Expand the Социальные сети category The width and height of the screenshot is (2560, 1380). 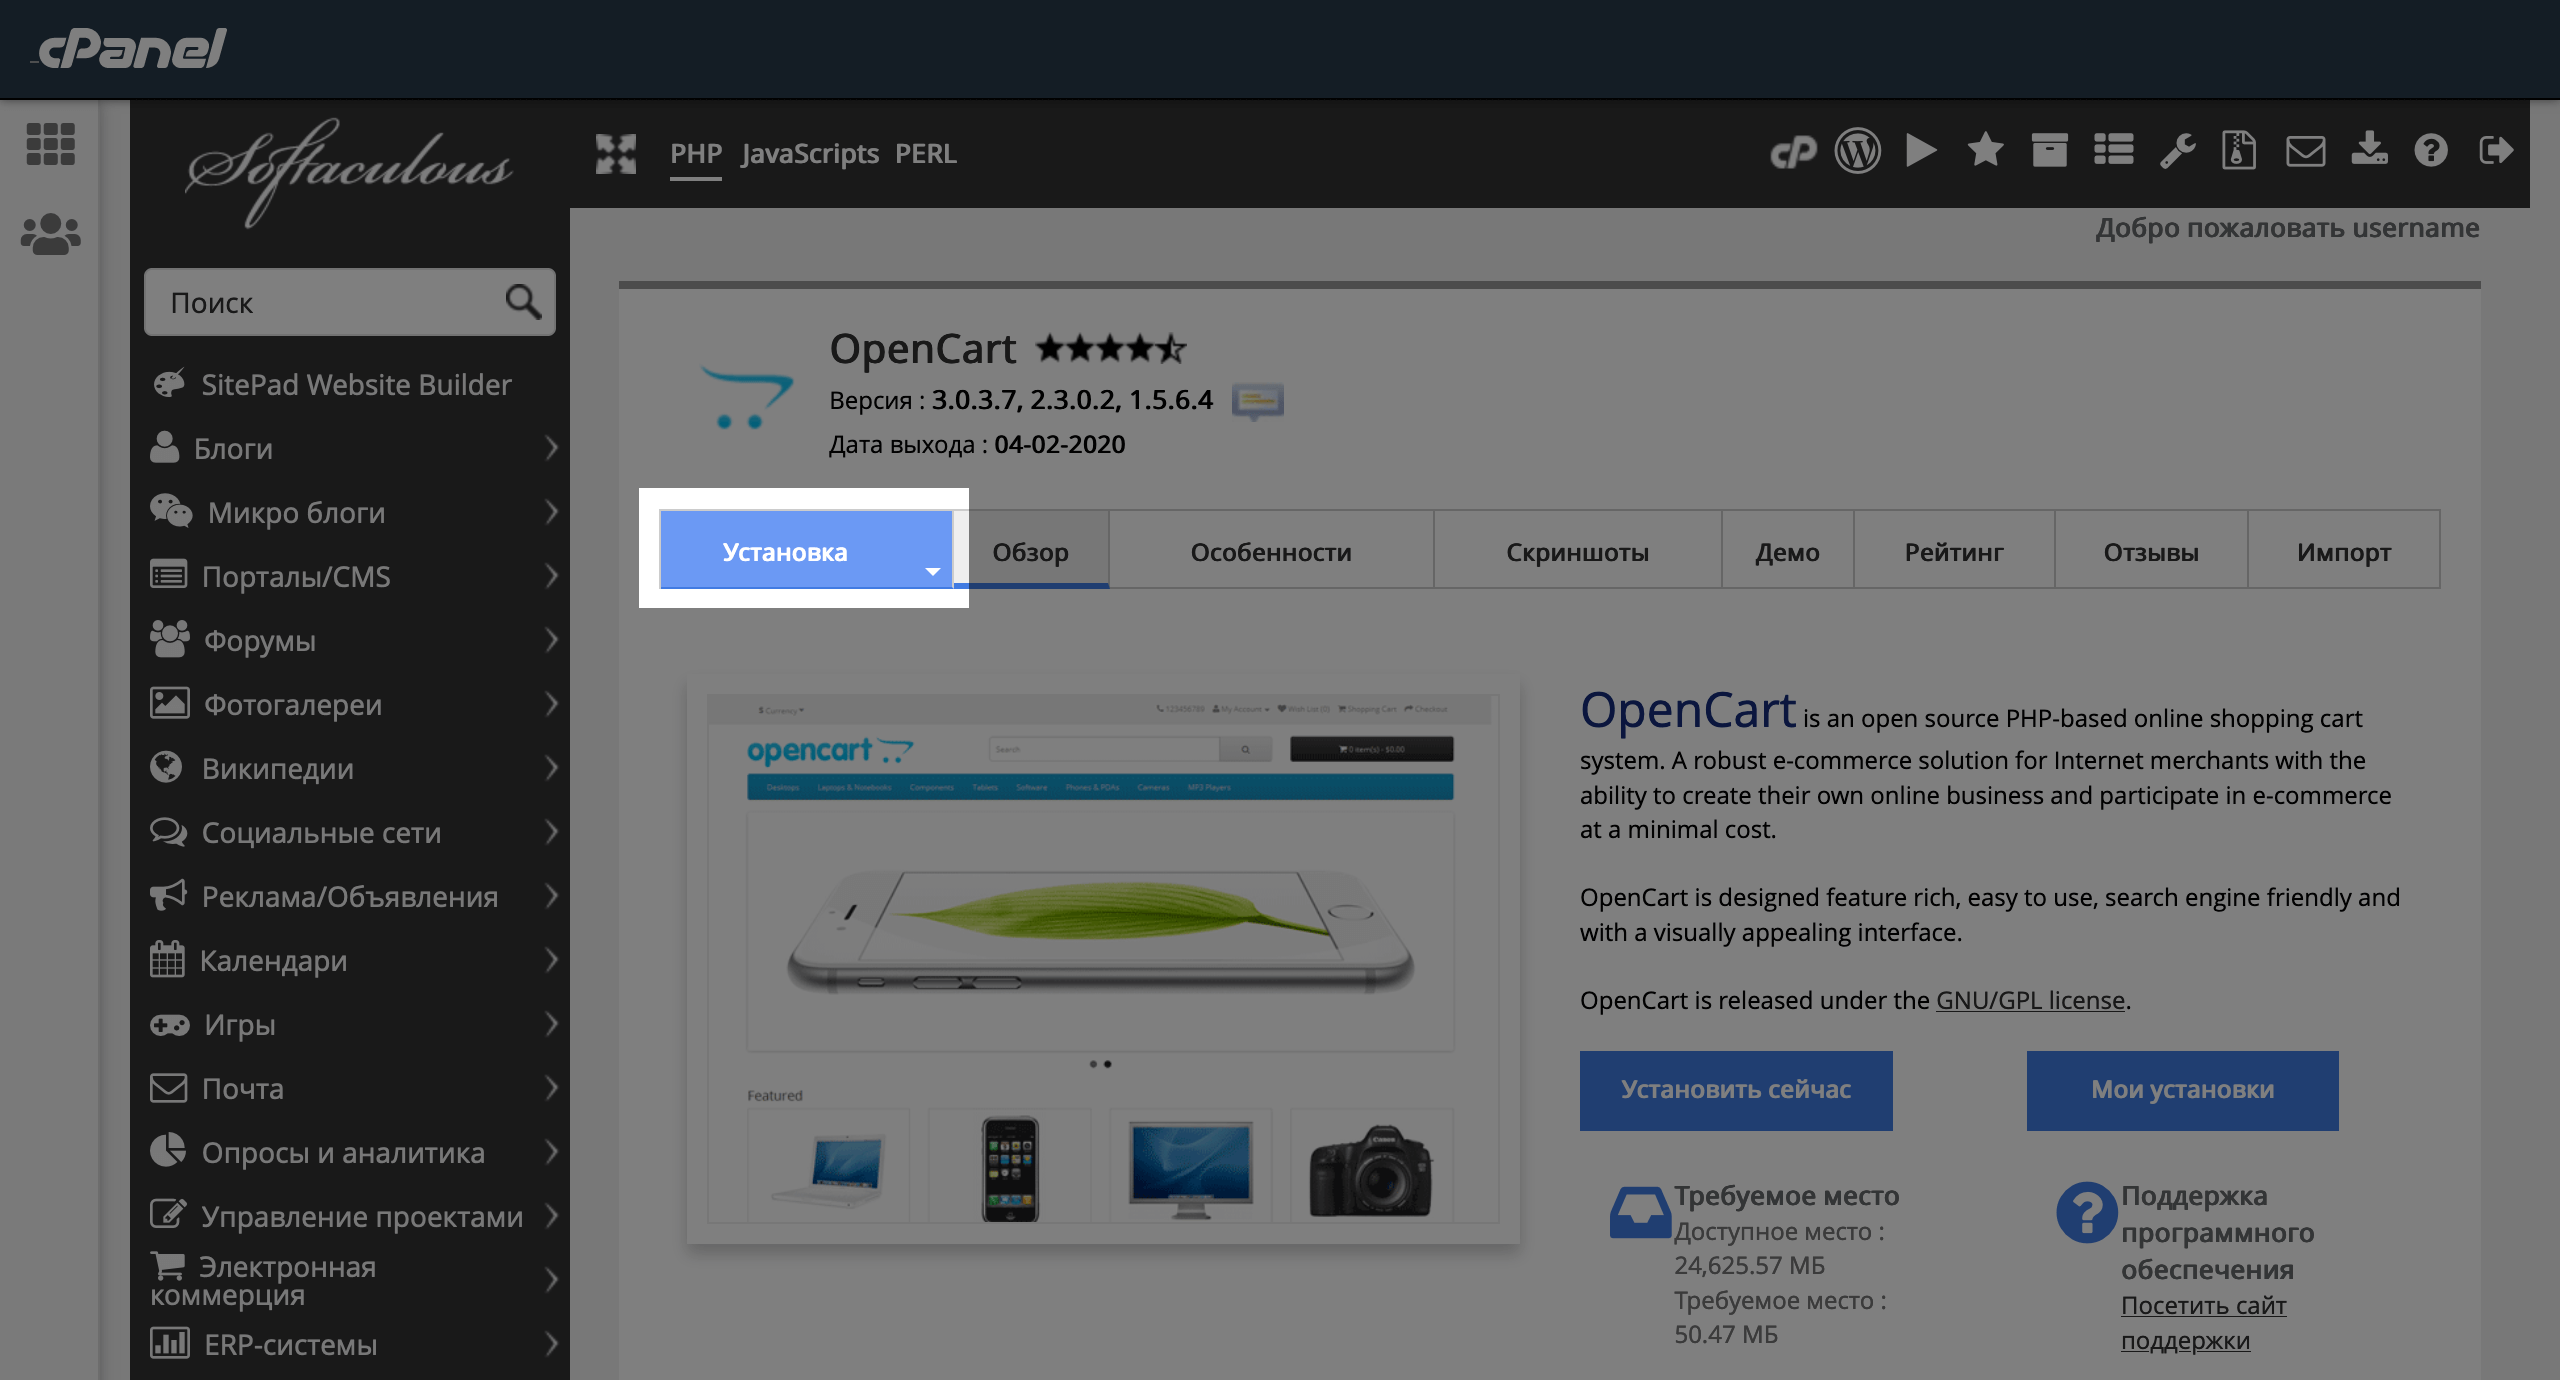(x=350, y=833)
